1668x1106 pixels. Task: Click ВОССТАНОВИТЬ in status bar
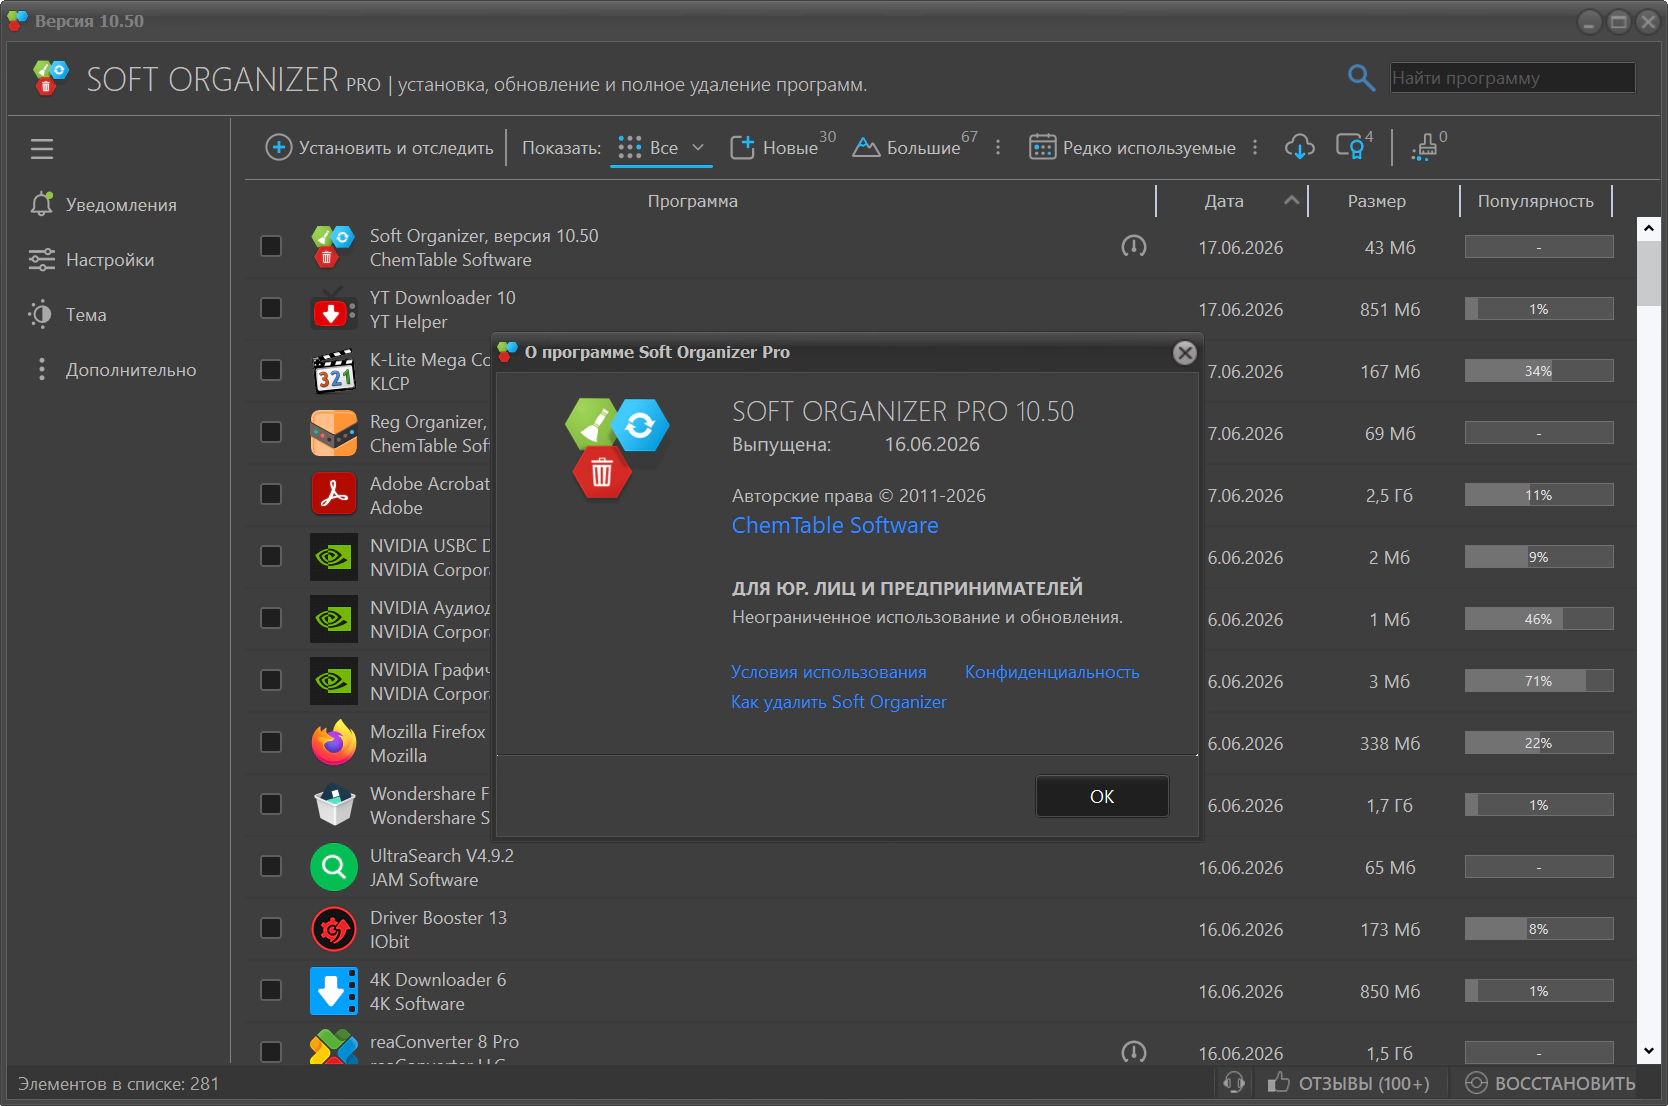[1550, 1083]
